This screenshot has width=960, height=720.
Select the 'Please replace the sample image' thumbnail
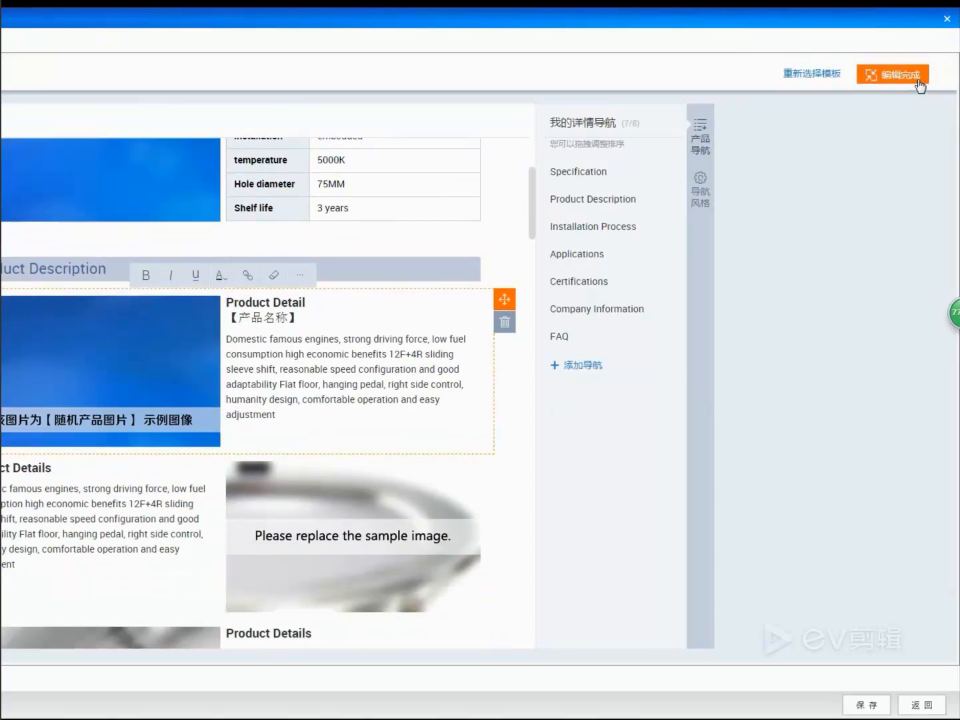tap(353, 536)
